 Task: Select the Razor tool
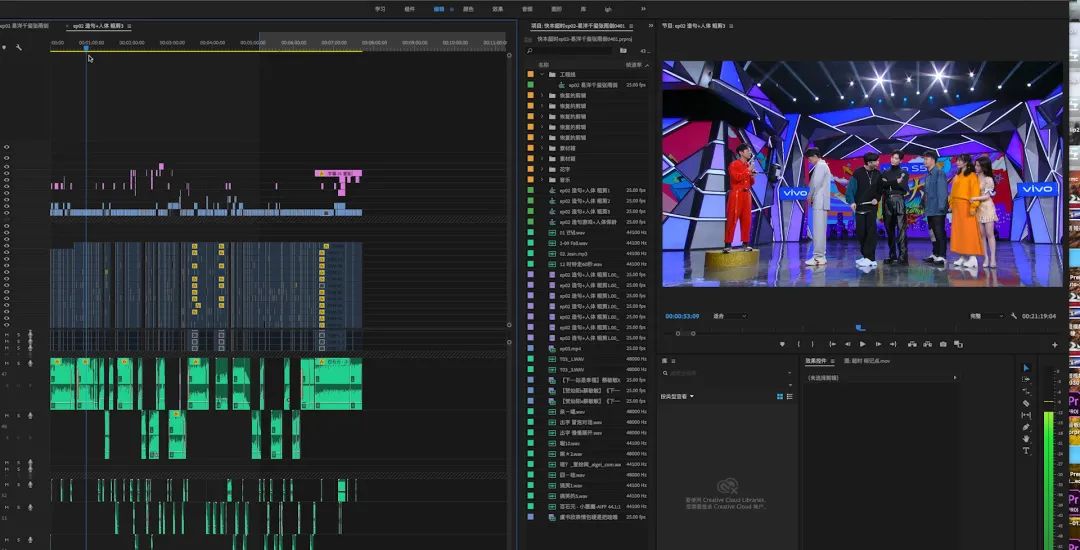click(x=1025, y=403)
